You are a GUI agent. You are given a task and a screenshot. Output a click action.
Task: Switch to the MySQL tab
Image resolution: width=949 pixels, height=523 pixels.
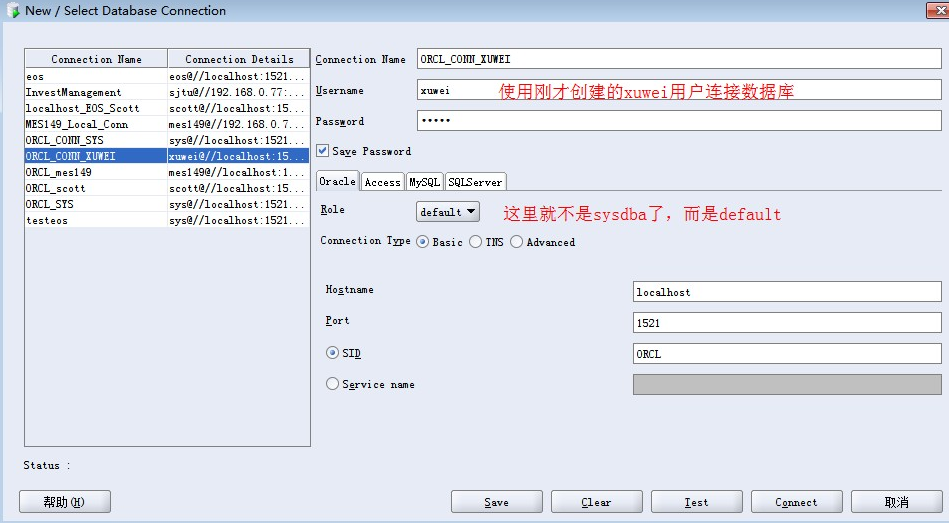click(x=424, y=182)
